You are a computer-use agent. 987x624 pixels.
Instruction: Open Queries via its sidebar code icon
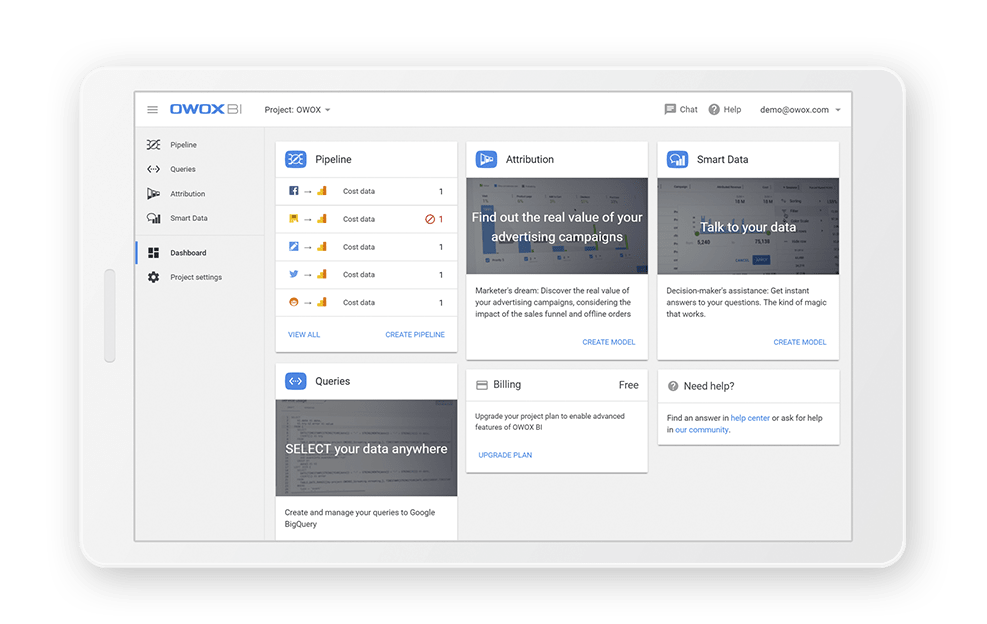click(x=152, y=169)
